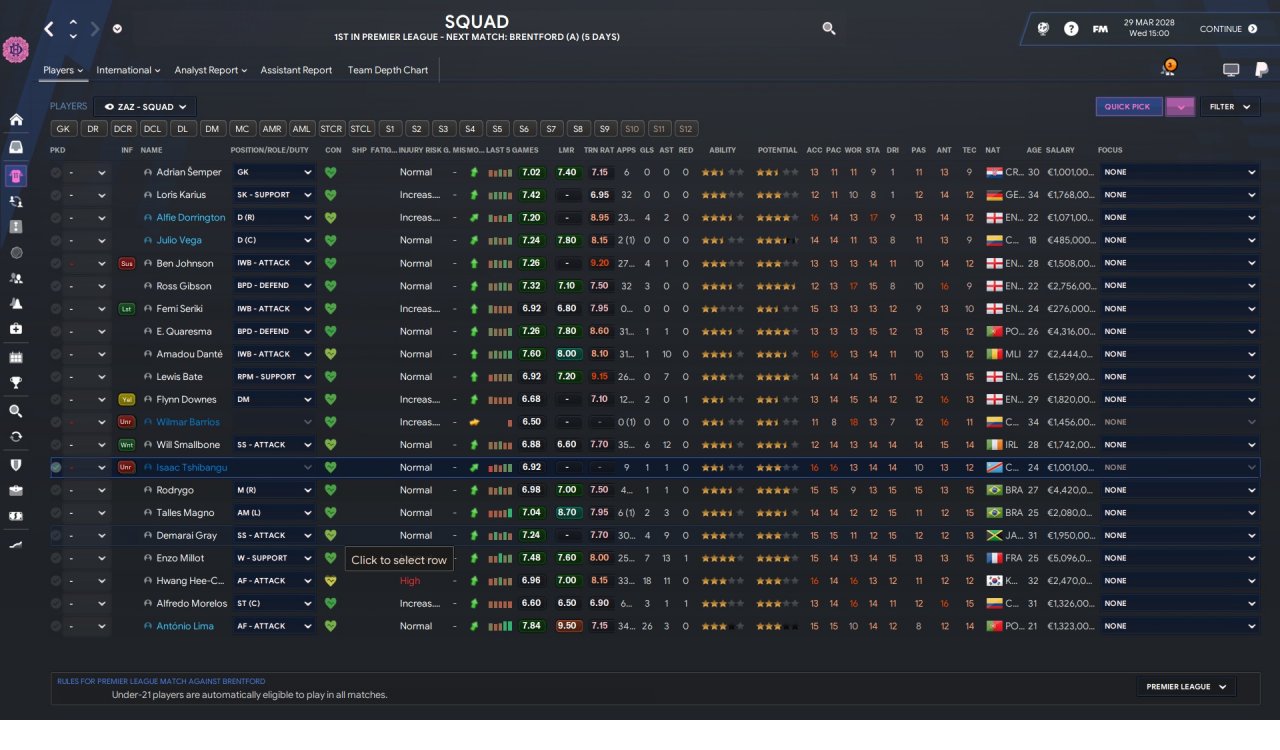Open the Analyst Report tab
The height and width of the screenshot is (750, 1280).
(x=211, y=70)
